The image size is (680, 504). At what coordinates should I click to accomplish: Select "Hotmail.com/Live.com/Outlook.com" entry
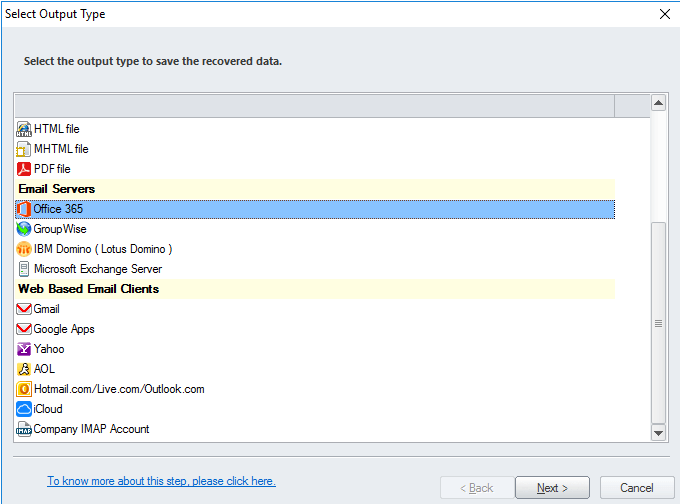119,389
